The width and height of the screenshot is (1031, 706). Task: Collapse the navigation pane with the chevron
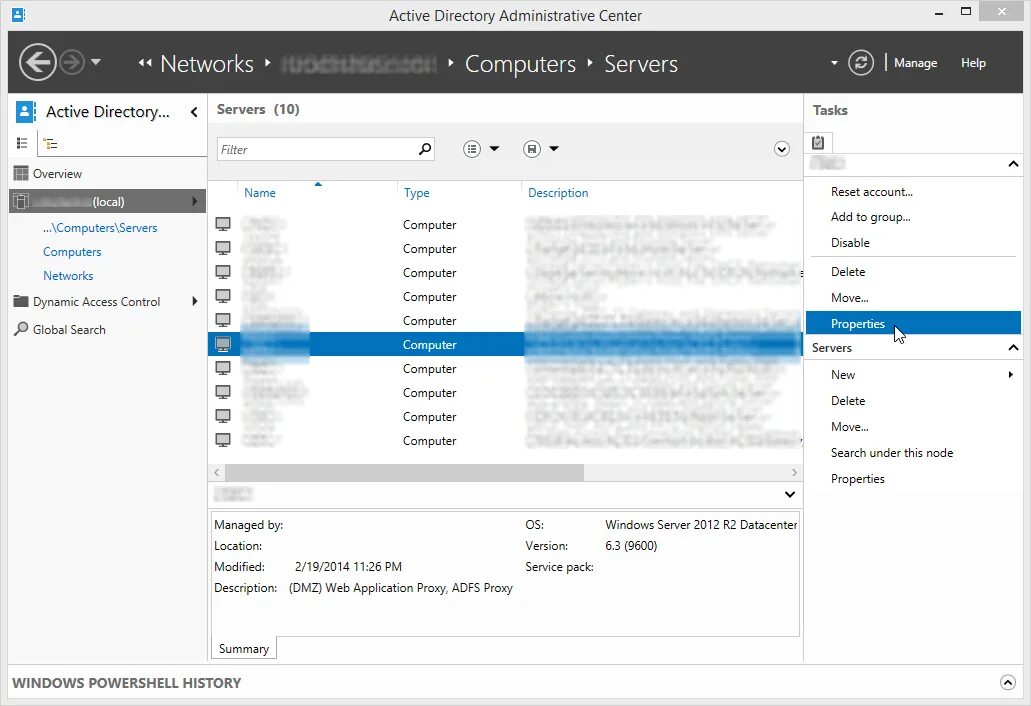(194, 112)
